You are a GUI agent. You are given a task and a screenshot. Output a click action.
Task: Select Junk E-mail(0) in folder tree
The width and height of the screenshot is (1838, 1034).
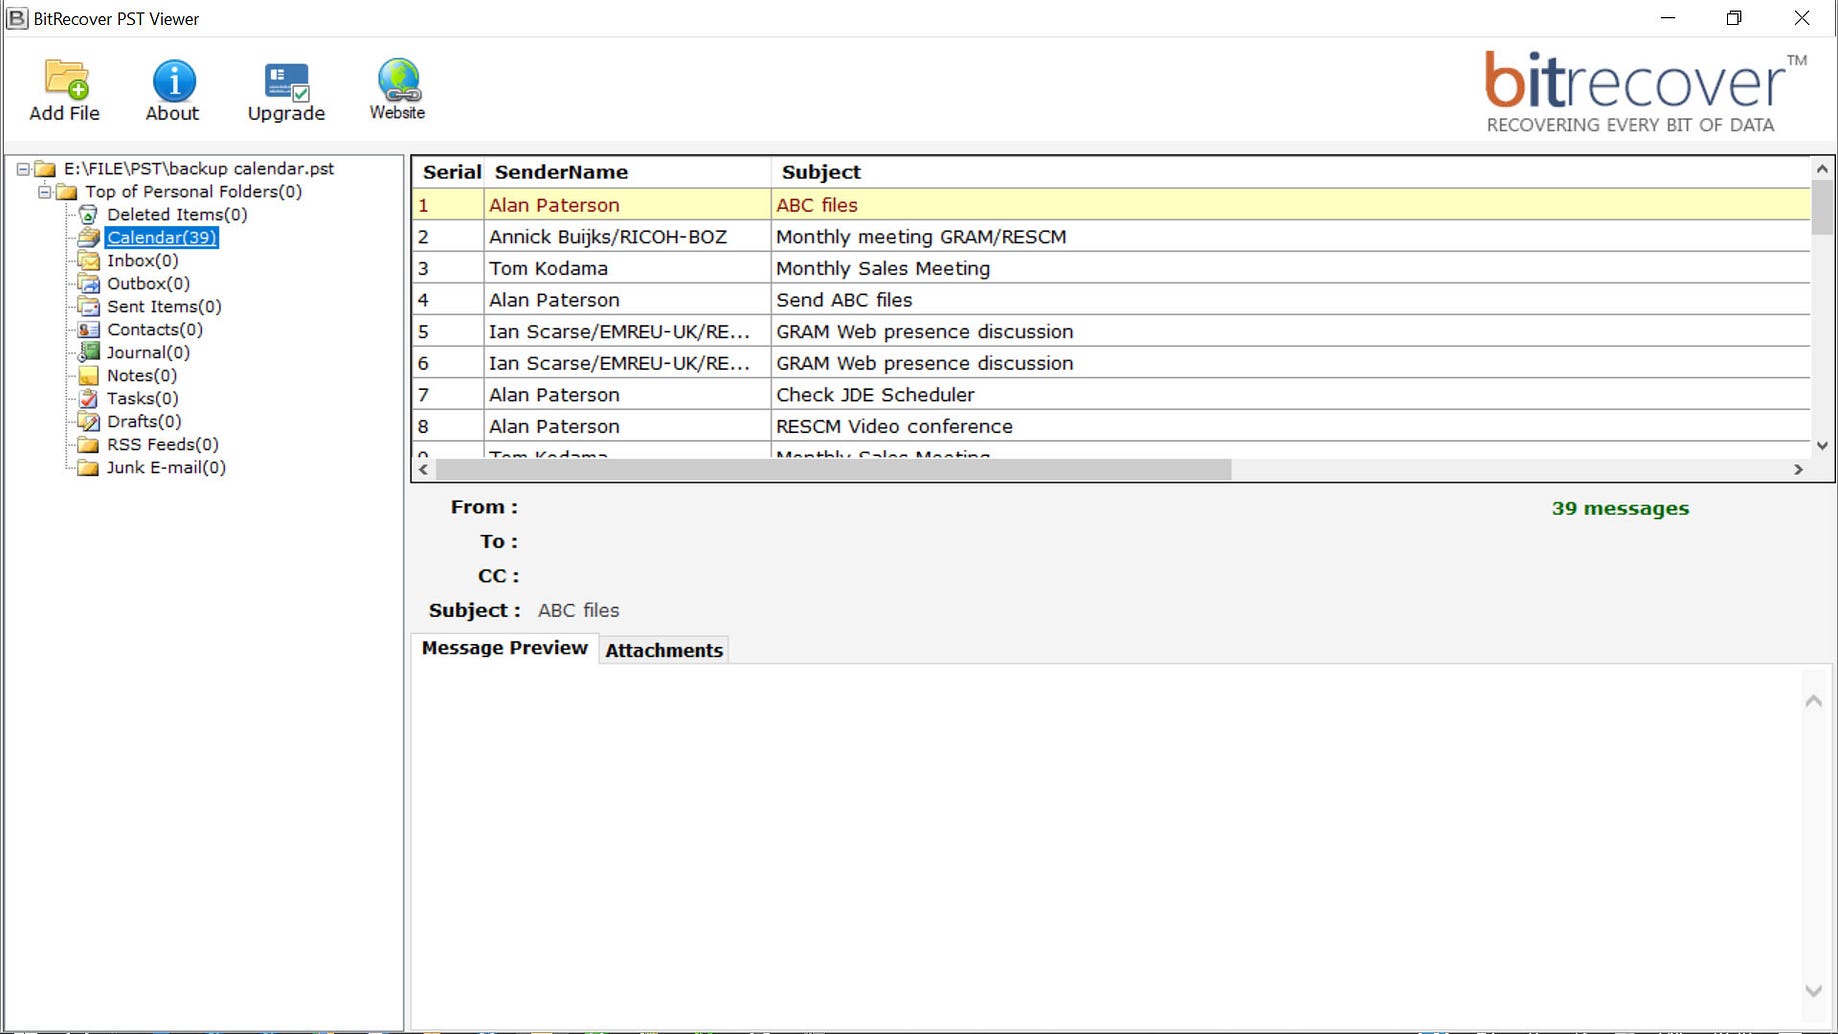166,467
